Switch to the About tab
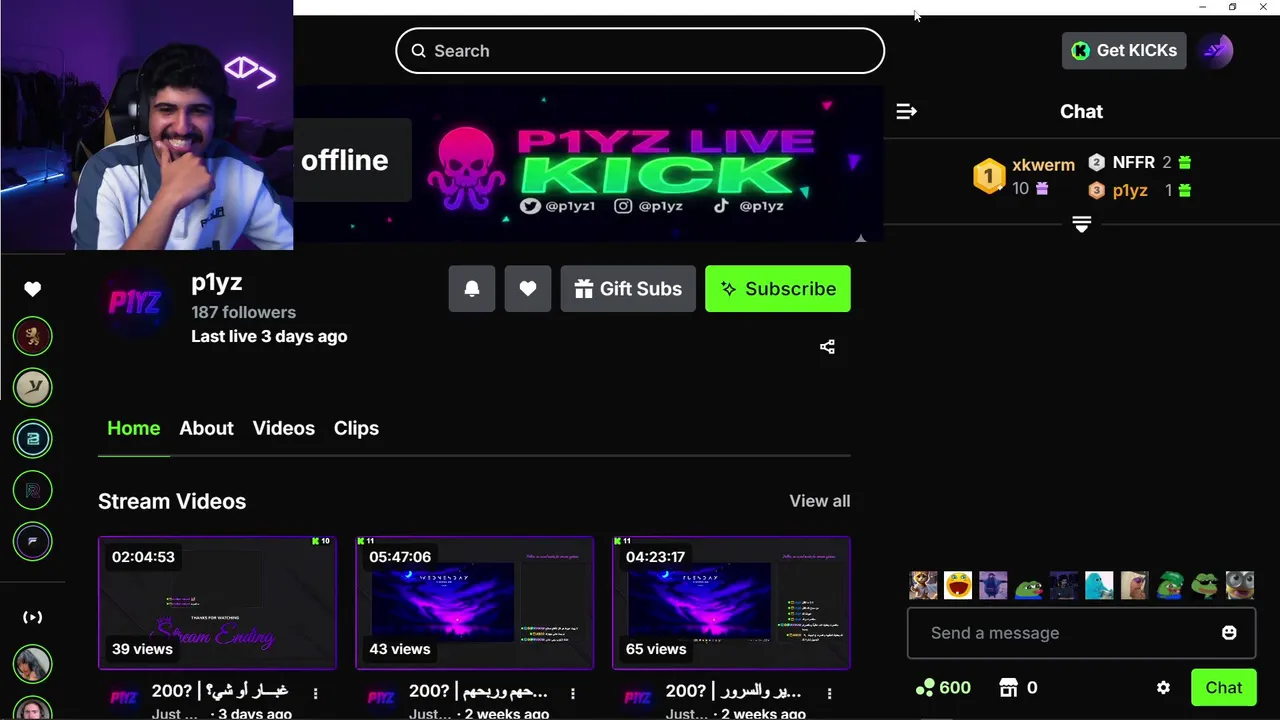The width and height of the screenshot is (1280, 720). 206,428
